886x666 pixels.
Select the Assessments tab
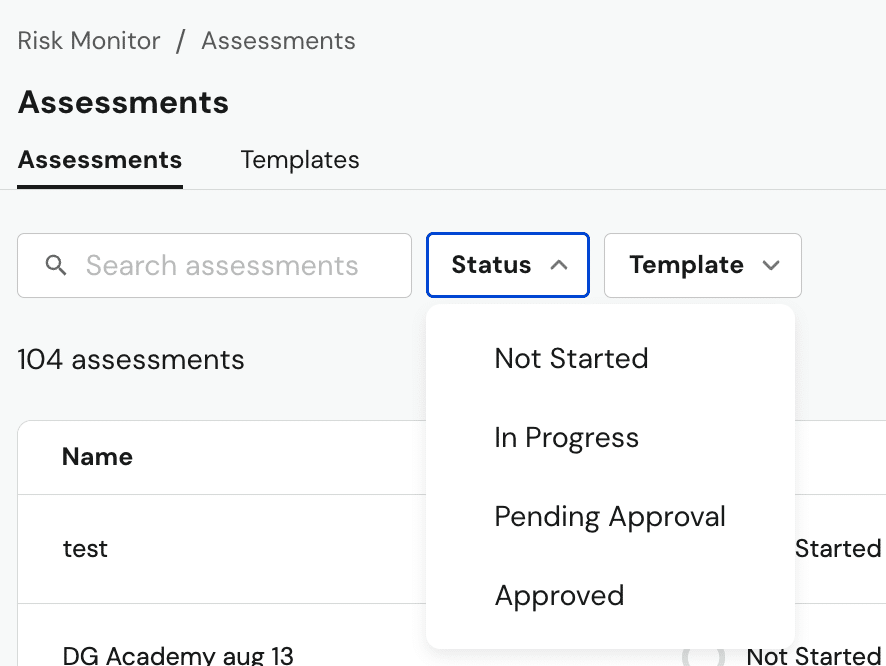pyautogui.click(x=100, y=160)
